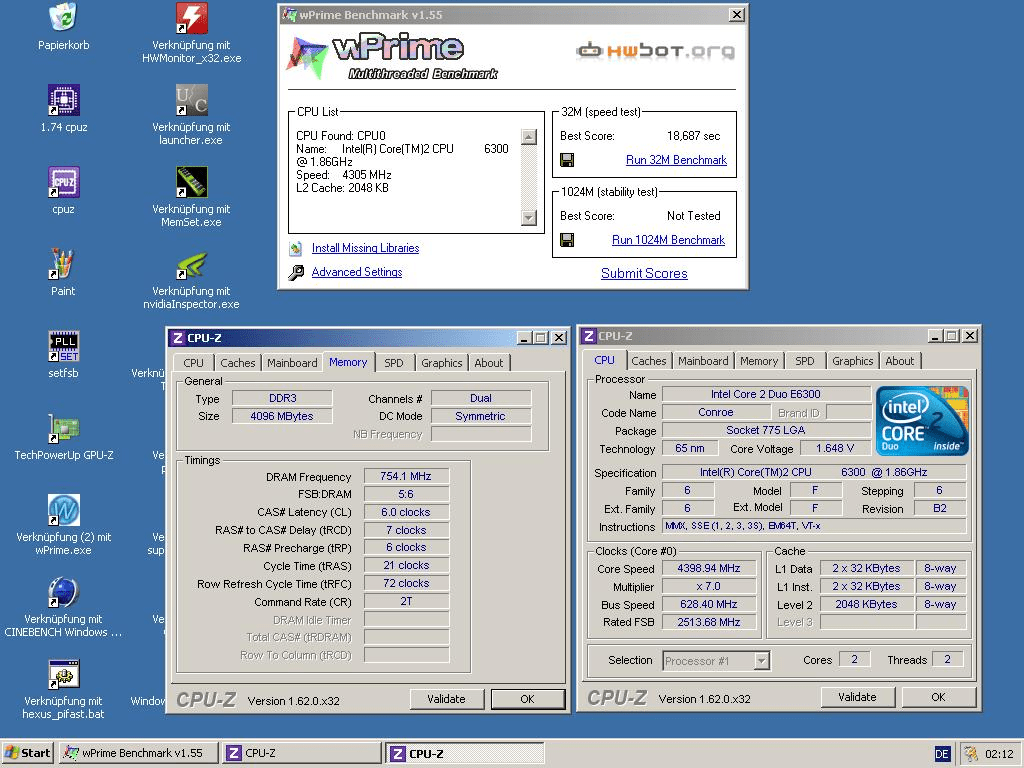Click the hwbot.org logo
The image size is (1024, 768).
tap(655, 50)
